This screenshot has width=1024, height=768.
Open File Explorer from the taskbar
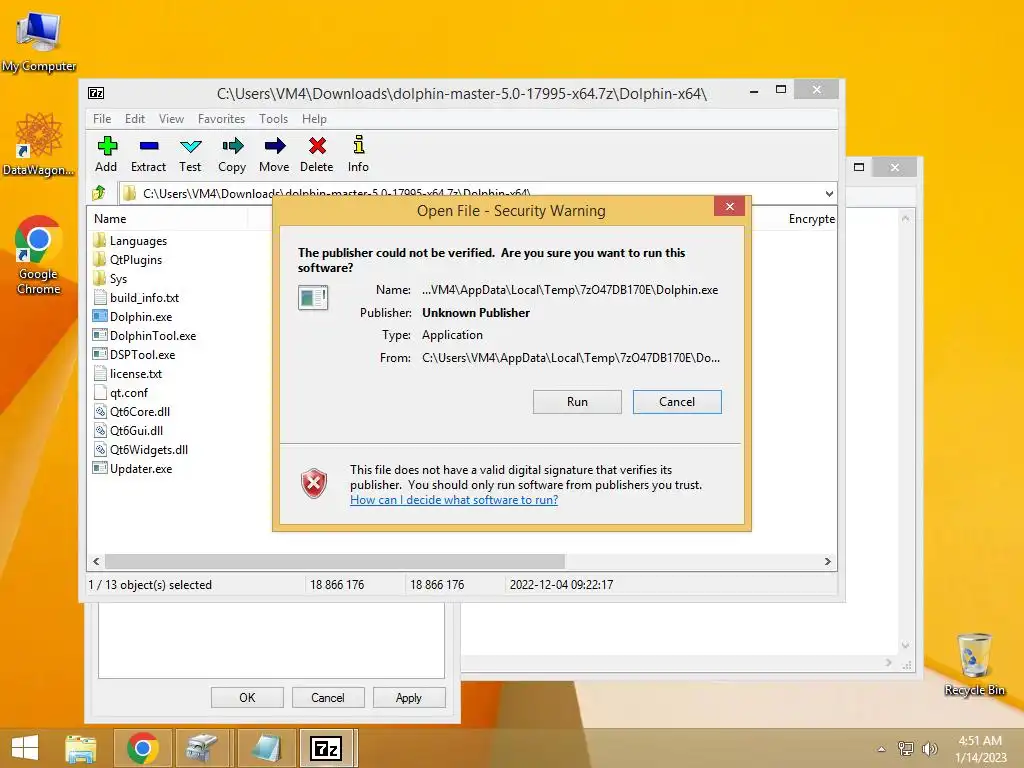pyautogui.click(x=80, y=748)
